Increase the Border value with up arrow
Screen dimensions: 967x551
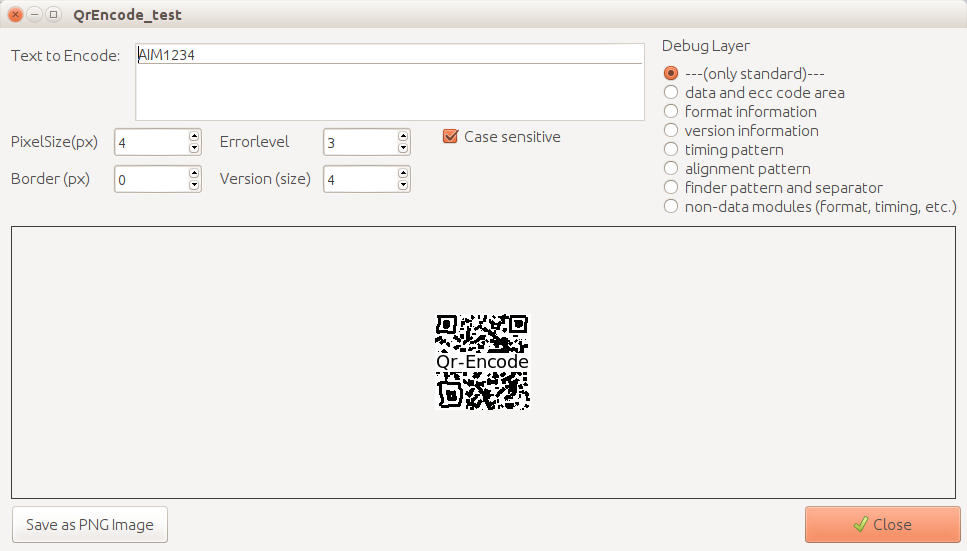(x=194, y=173)
